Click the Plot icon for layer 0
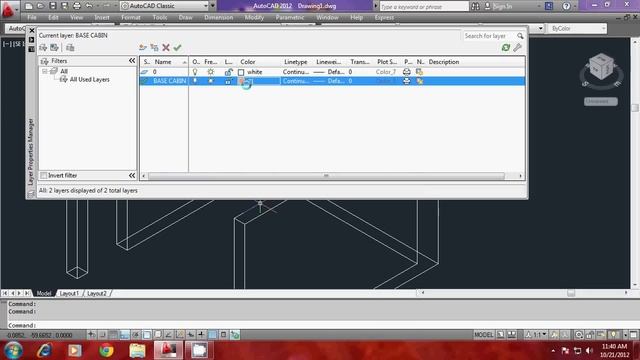Viewport: 640px width, 360px height. tap(407, 72)
